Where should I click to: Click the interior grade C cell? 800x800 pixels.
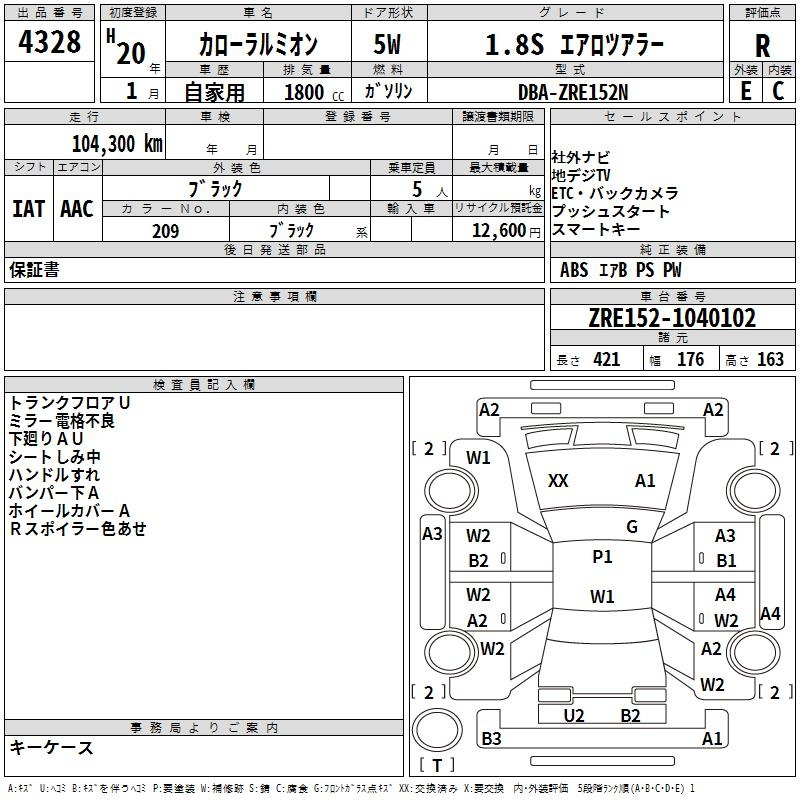coord(779,91)
